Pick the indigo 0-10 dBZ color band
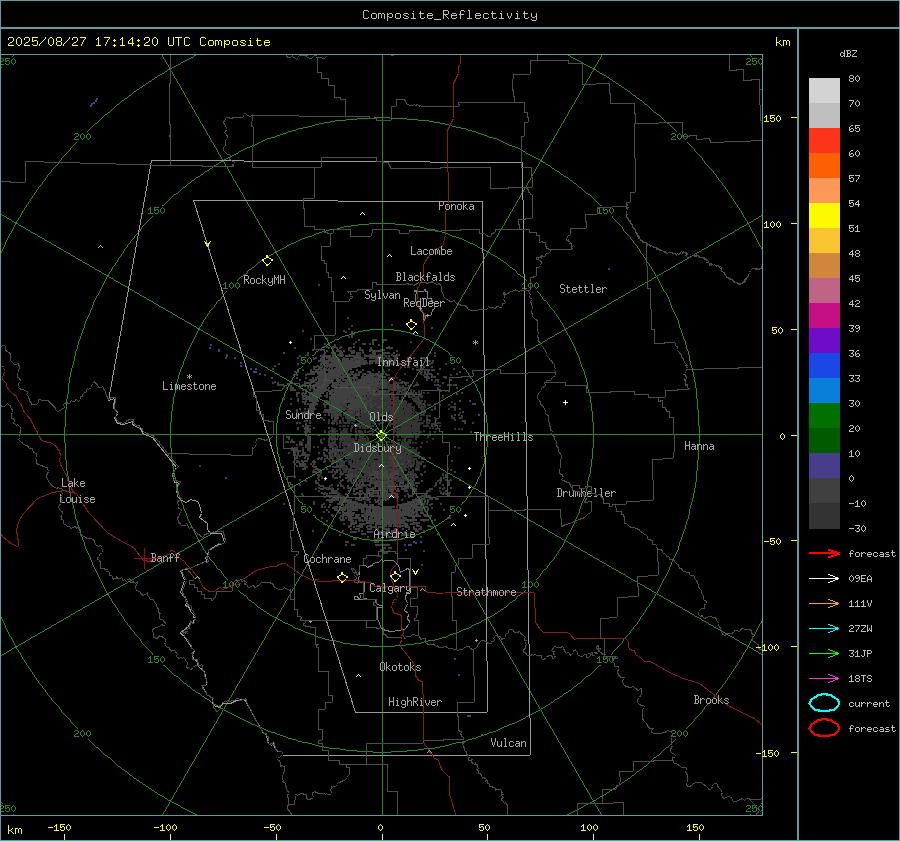The height and width of the screenshot is (841, 900). click(x=824, y=466)
